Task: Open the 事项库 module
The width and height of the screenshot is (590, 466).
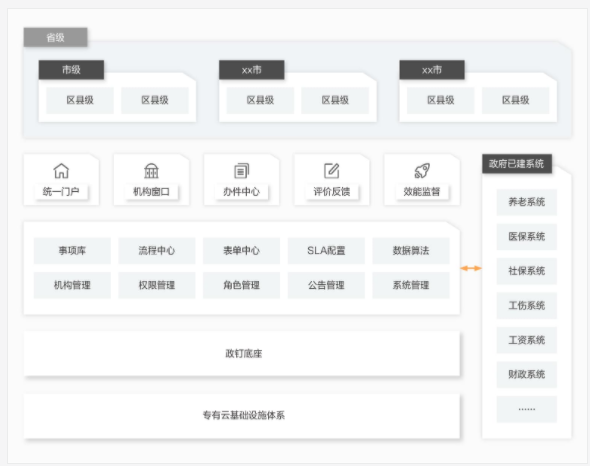Action: [72, 250]
